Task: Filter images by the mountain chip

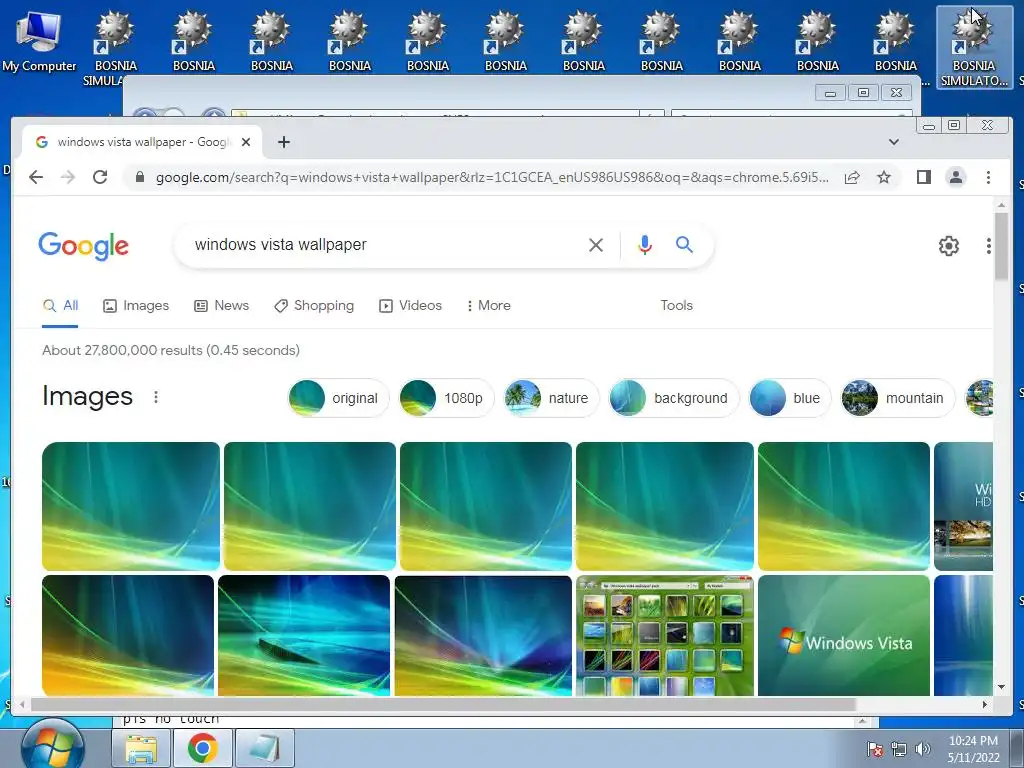Action: [897, 398]
